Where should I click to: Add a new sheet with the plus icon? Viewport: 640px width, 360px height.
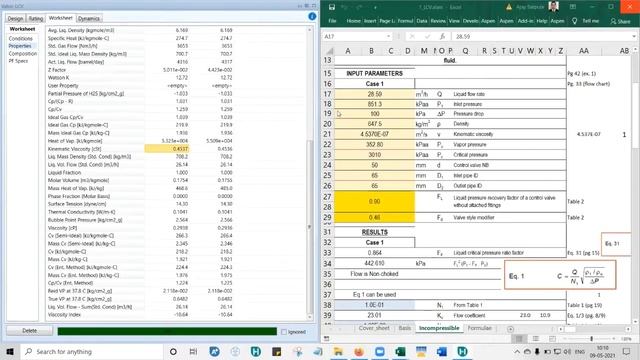pos(510,329)
